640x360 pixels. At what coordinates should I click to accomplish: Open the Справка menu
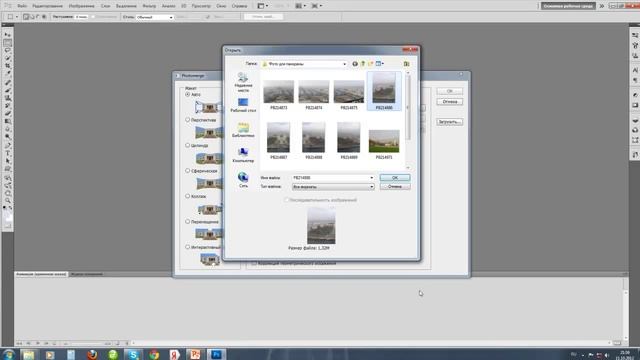[239, 6]
